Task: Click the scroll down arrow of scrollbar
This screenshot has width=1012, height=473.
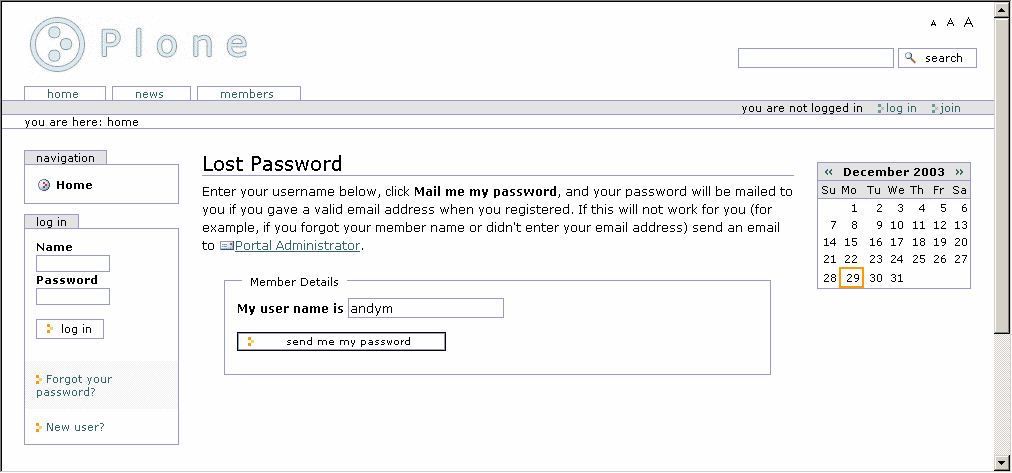Action: tap(1003, 463)
